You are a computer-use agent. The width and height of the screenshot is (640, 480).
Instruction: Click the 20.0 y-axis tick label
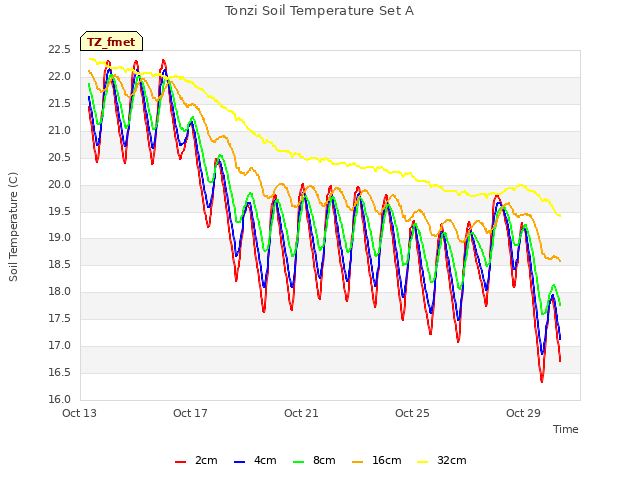tap(59, 184)
